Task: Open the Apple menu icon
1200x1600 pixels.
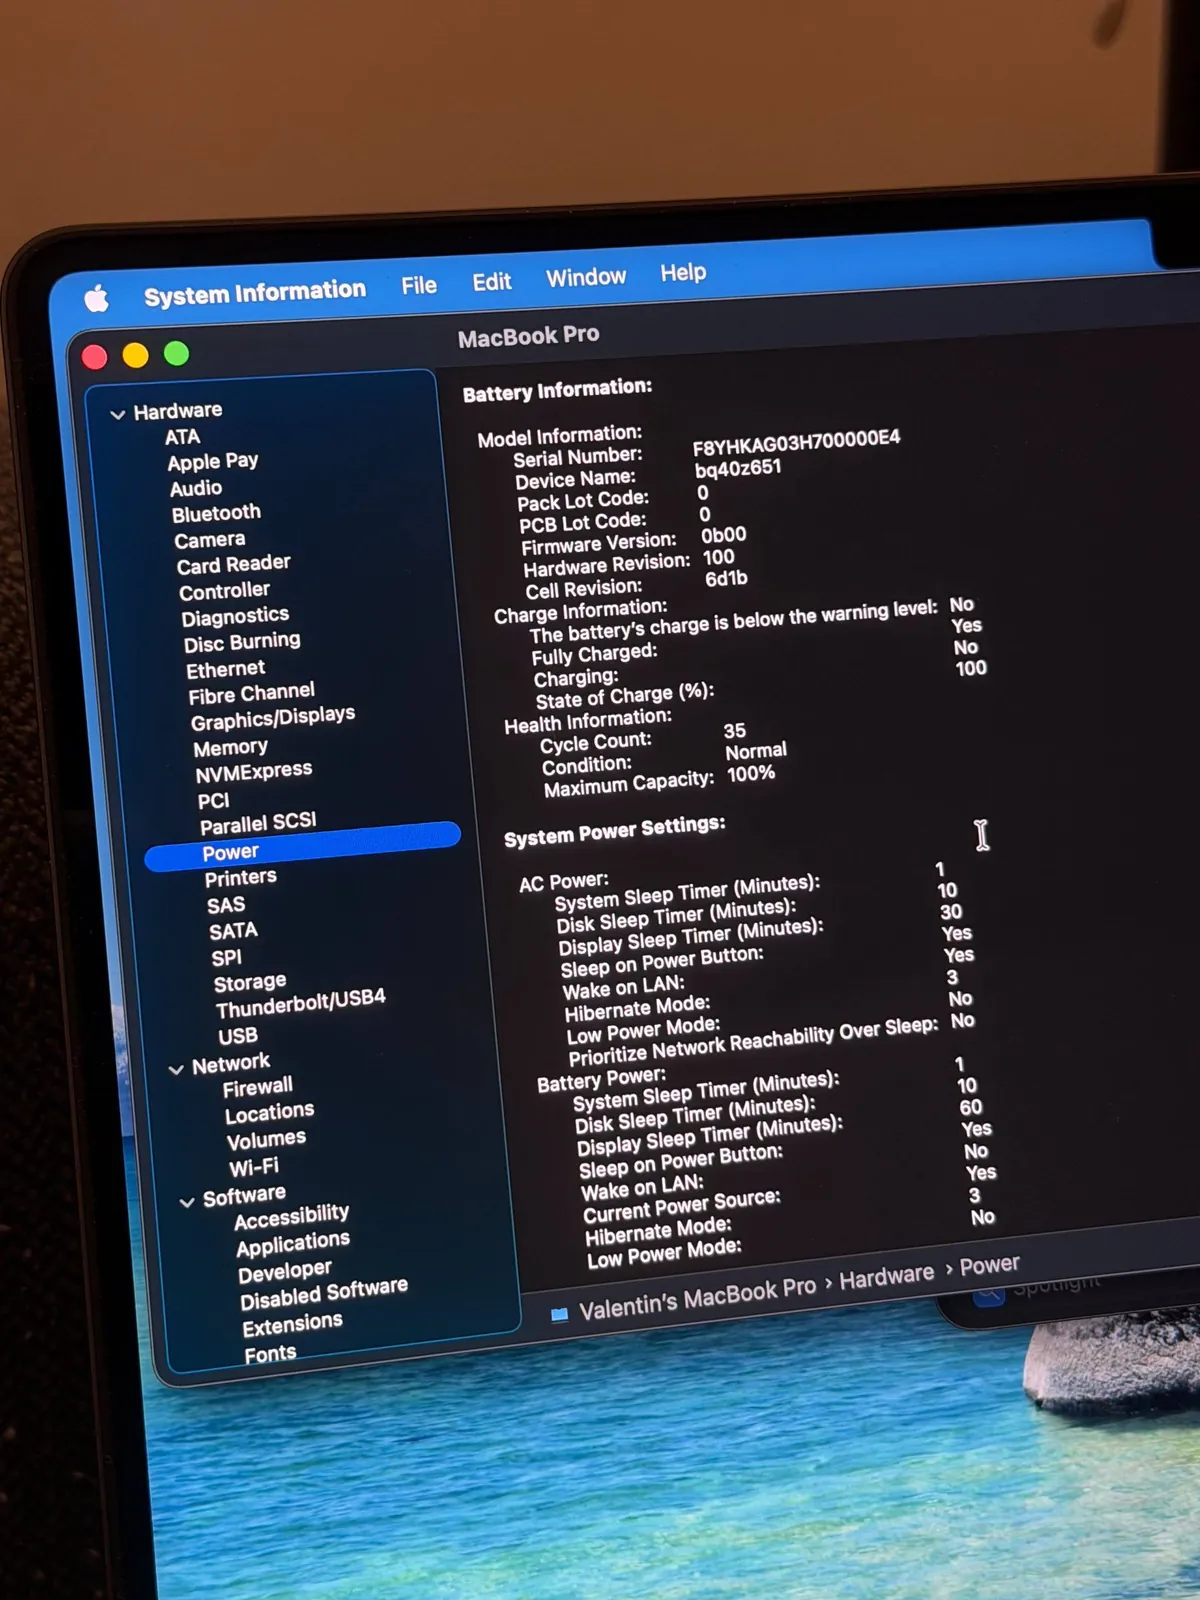Action: tap(97, 298)
